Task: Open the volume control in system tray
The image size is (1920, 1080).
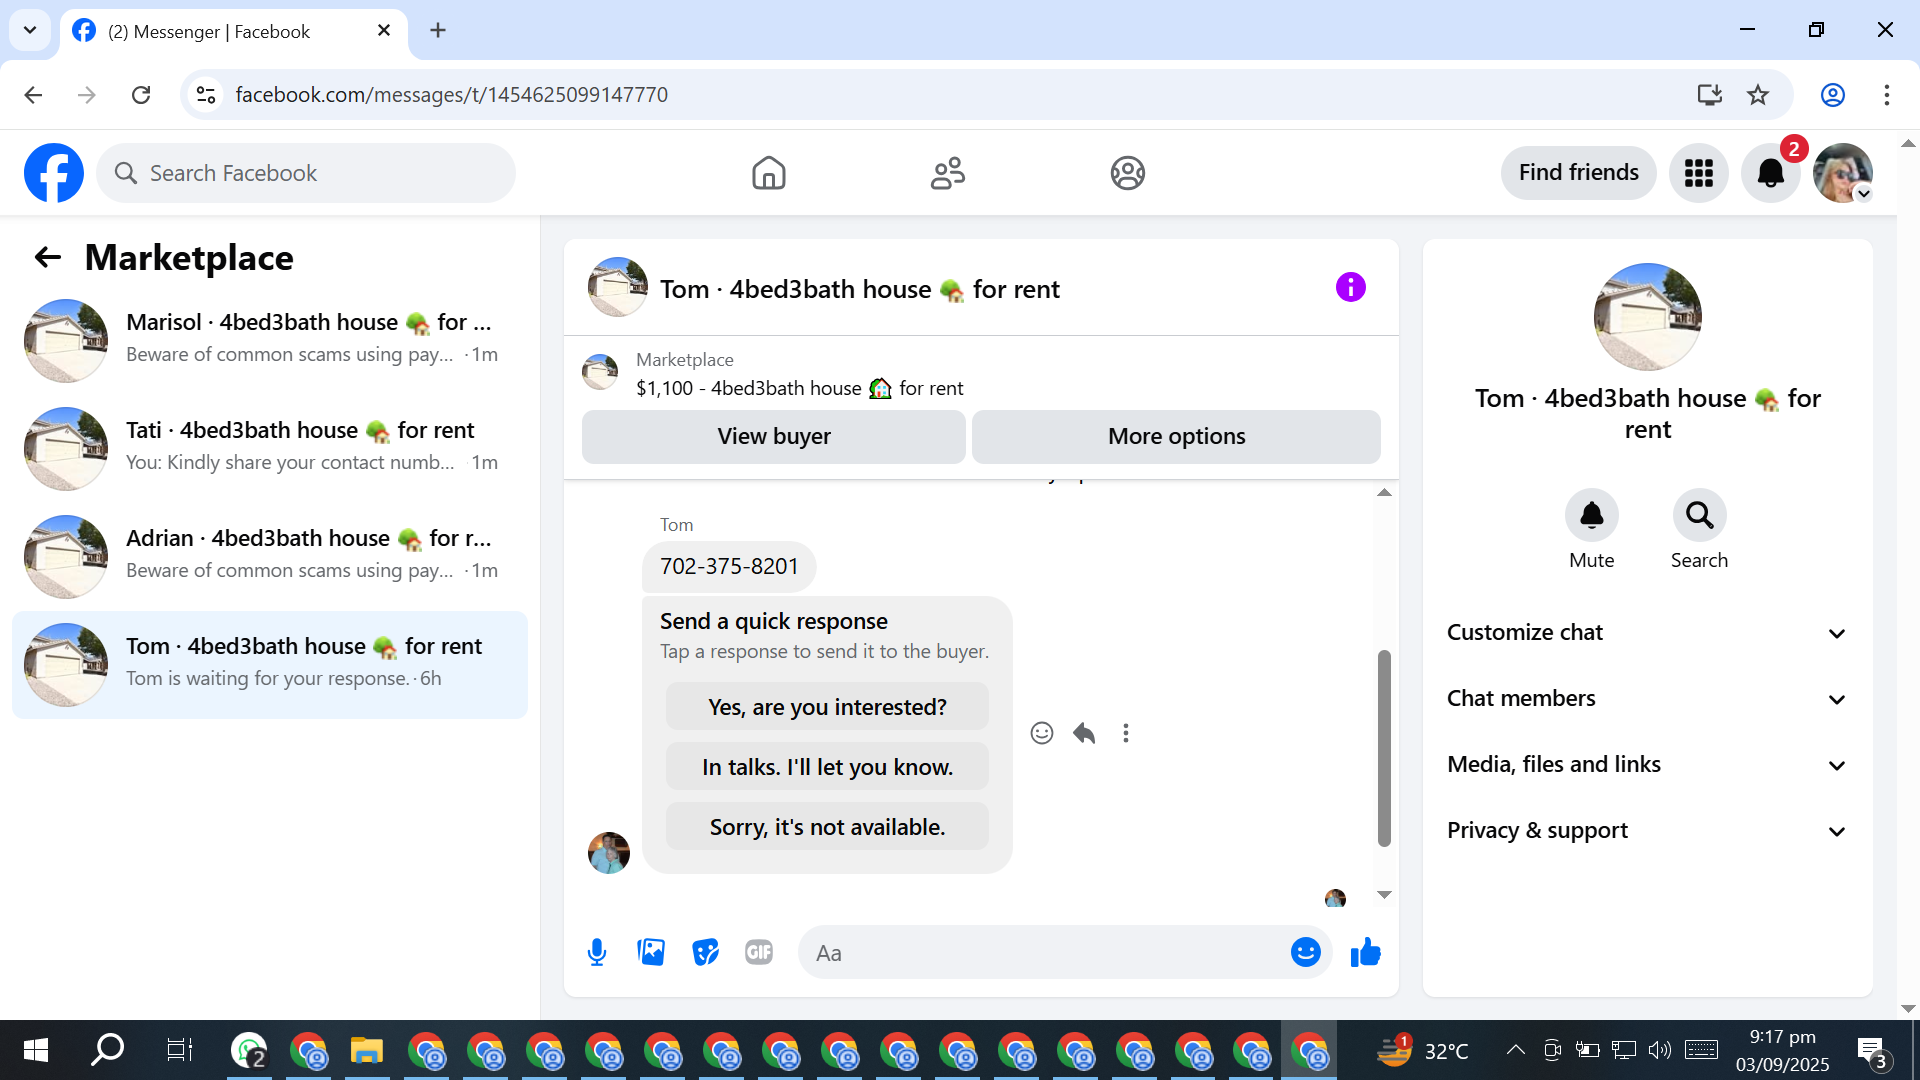Action: [x=1659, y=1050]
